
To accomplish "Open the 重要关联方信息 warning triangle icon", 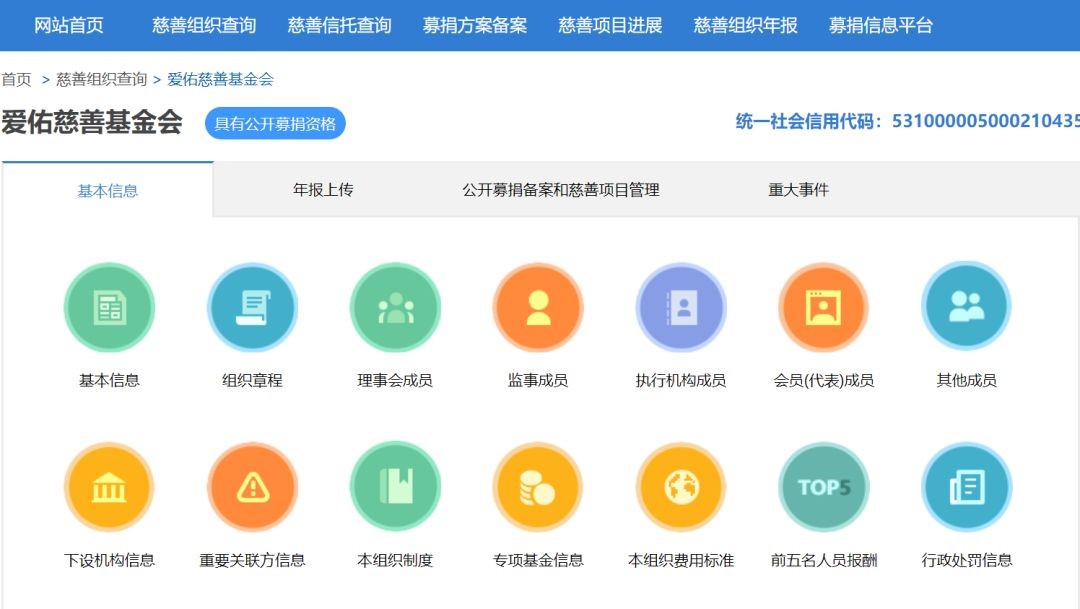I will coord(252,487).
